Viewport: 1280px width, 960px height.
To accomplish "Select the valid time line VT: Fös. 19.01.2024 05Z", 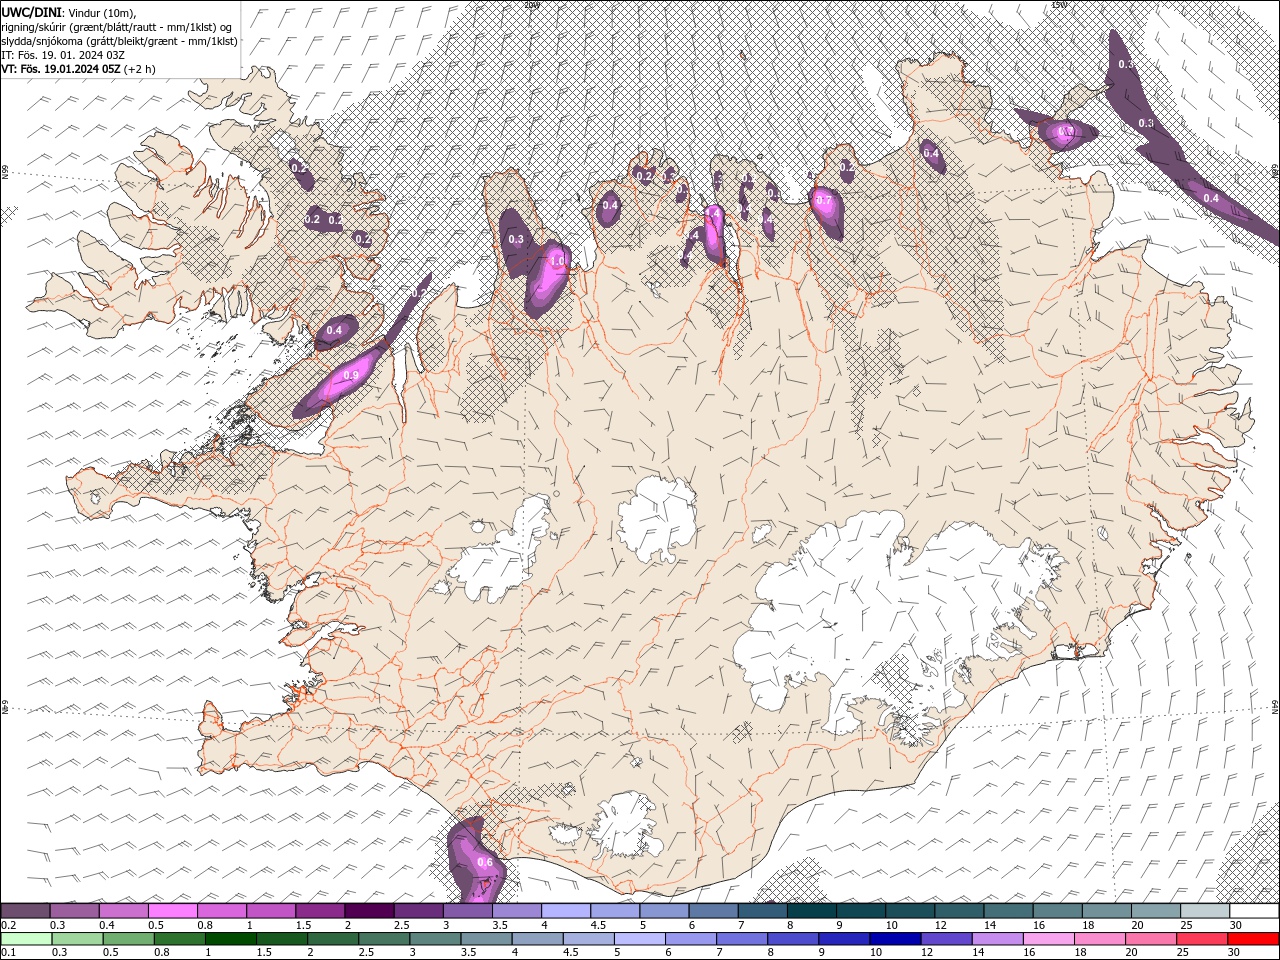I will [x=78, y=69].
